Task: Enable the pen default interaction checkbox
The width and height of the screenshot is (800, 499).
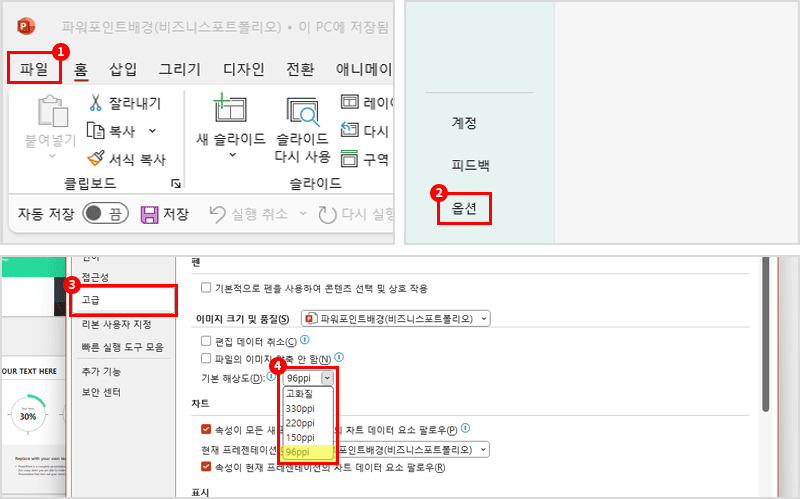Action: click(x=206, y=288)
